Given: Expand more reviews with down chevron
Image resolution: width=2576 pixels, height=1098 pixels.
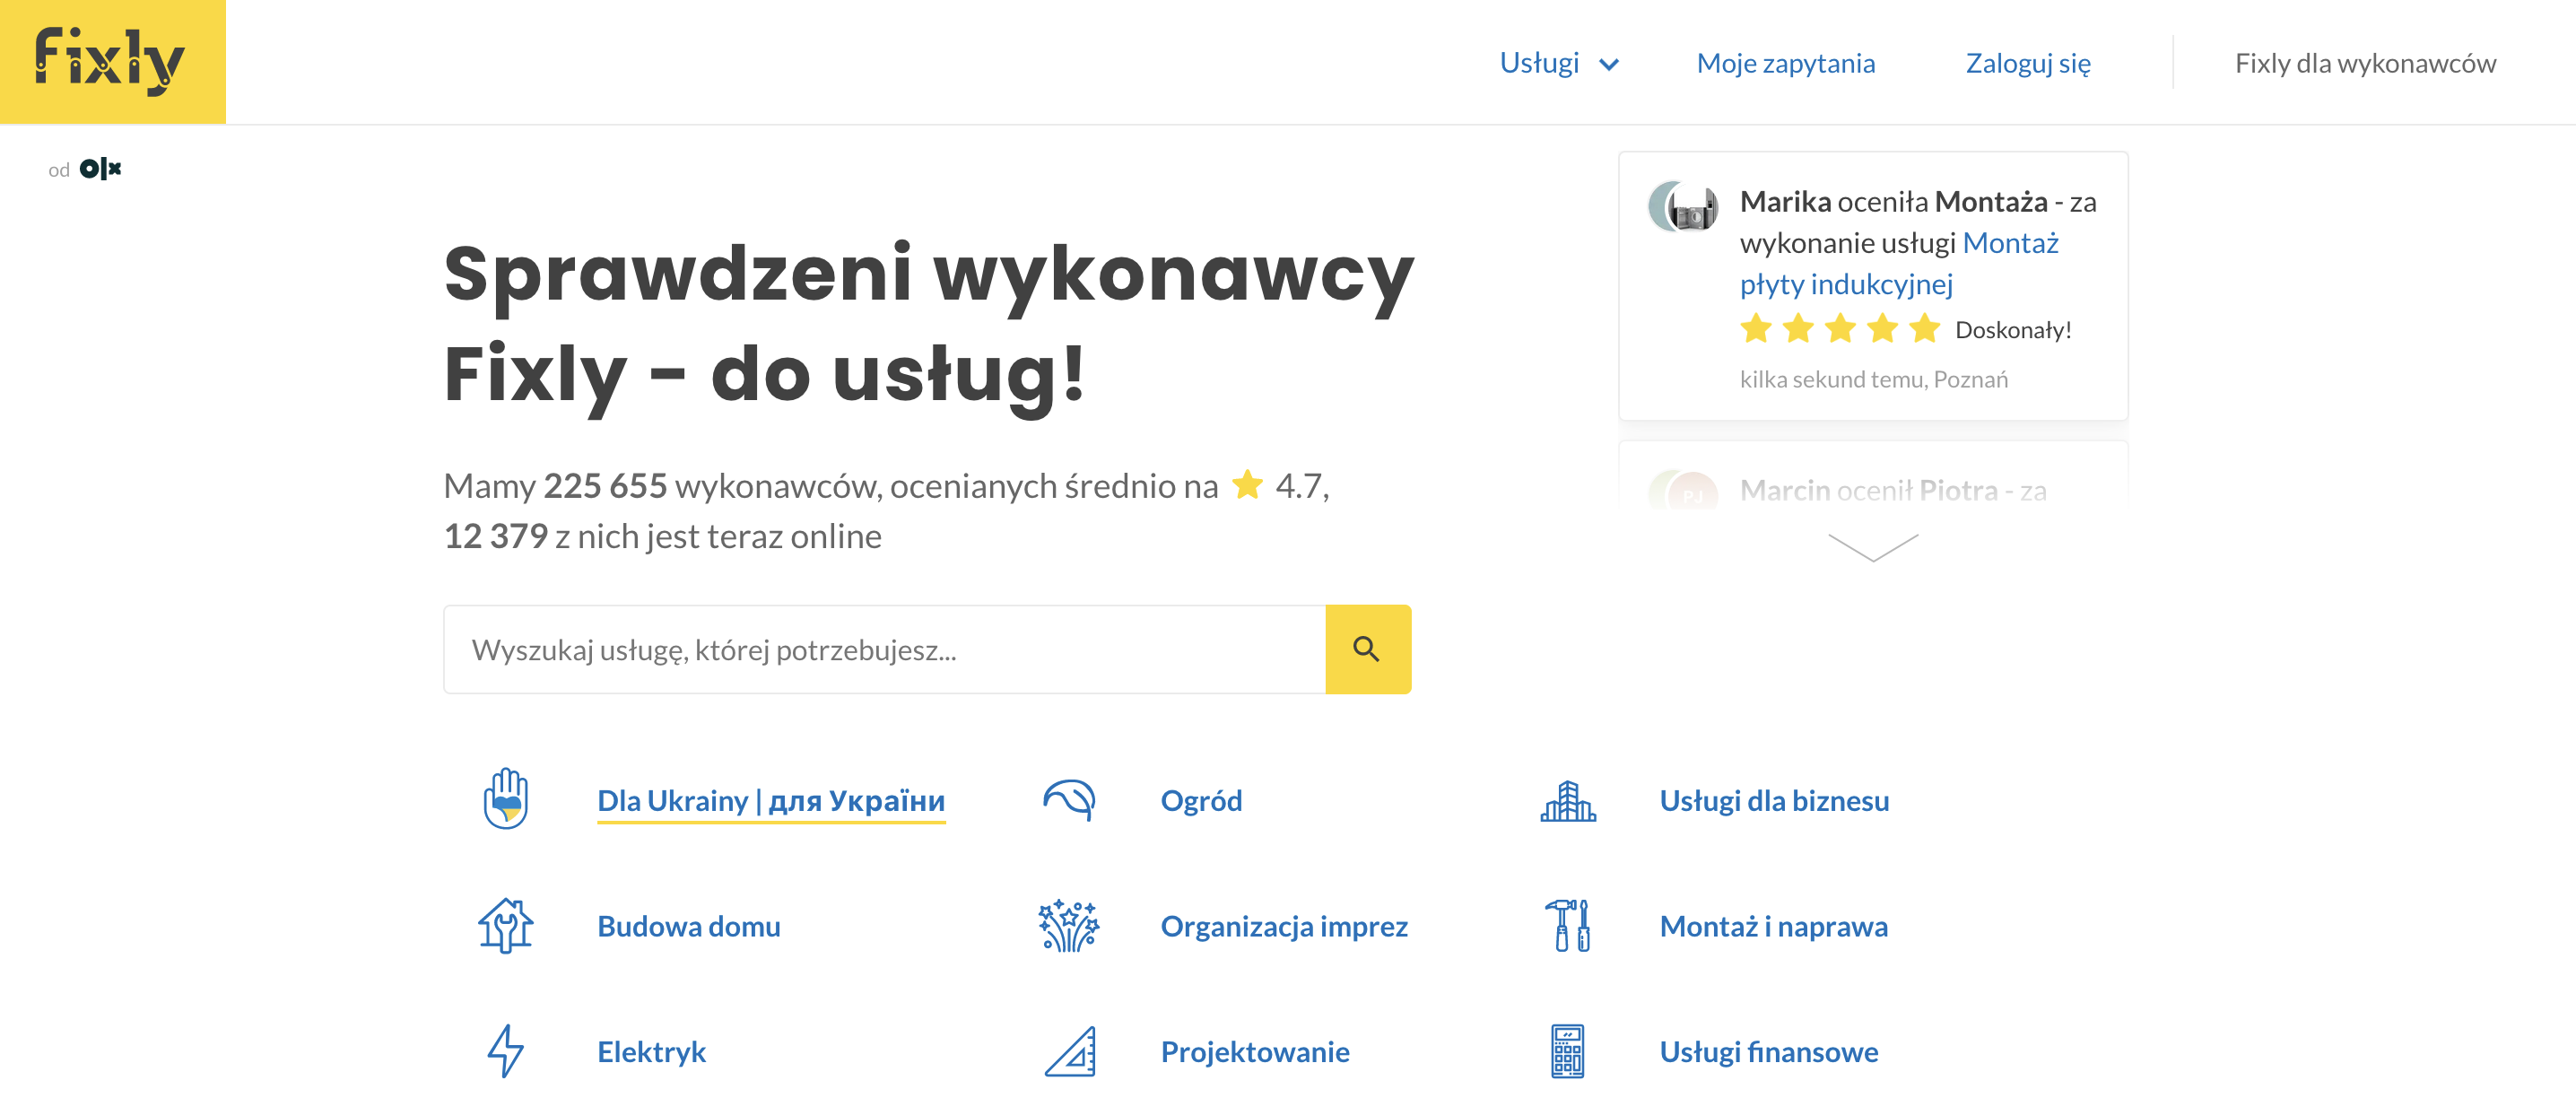Looking at the screenshot, I should [1872, 547].
